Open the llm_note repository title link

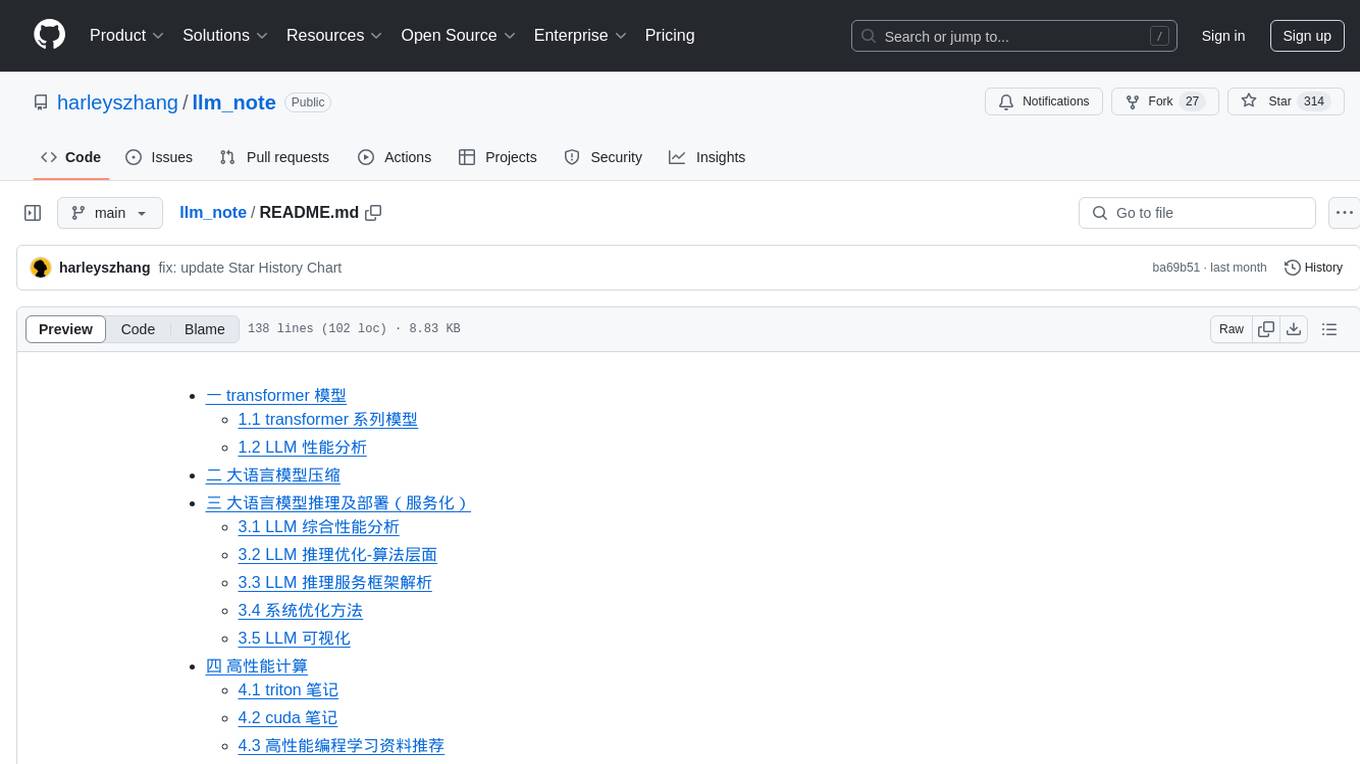pyautogui.click(x=234, y=102)
